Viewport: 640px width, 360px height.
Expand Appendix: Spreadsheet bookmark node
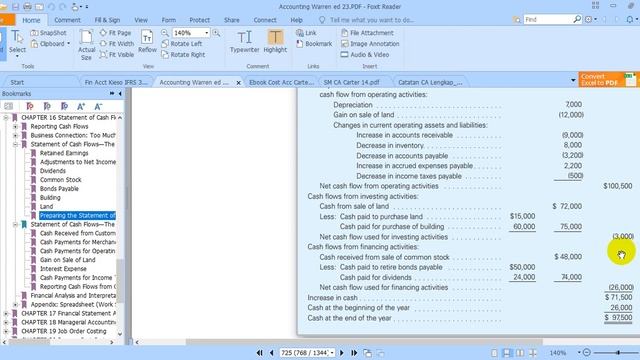(15, 304)
